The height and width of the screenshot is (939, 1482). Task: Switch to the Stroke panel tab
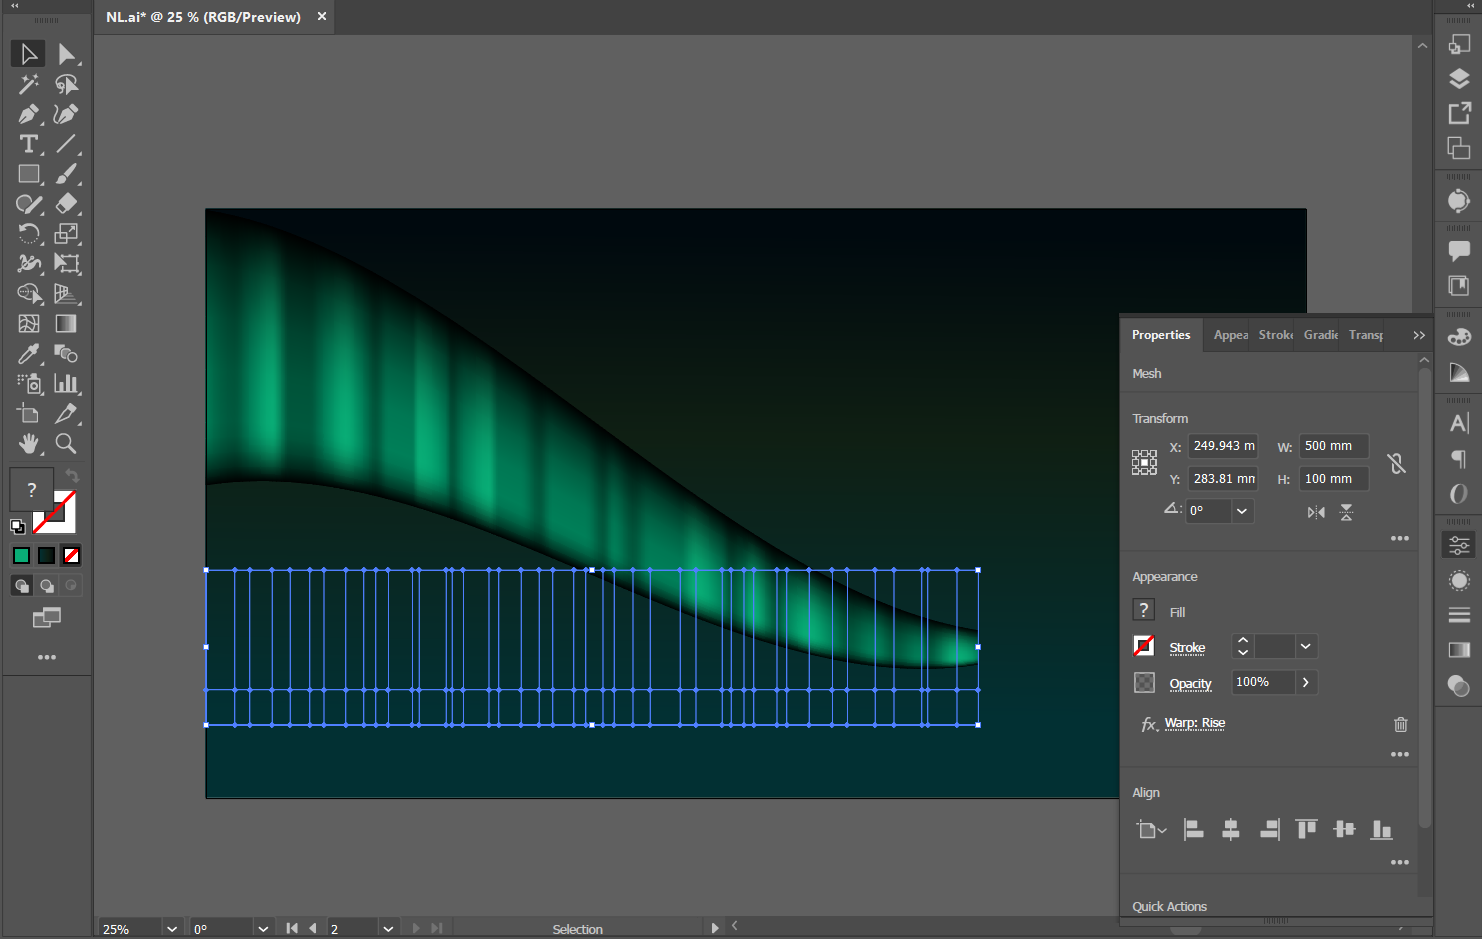[1276, 335]
